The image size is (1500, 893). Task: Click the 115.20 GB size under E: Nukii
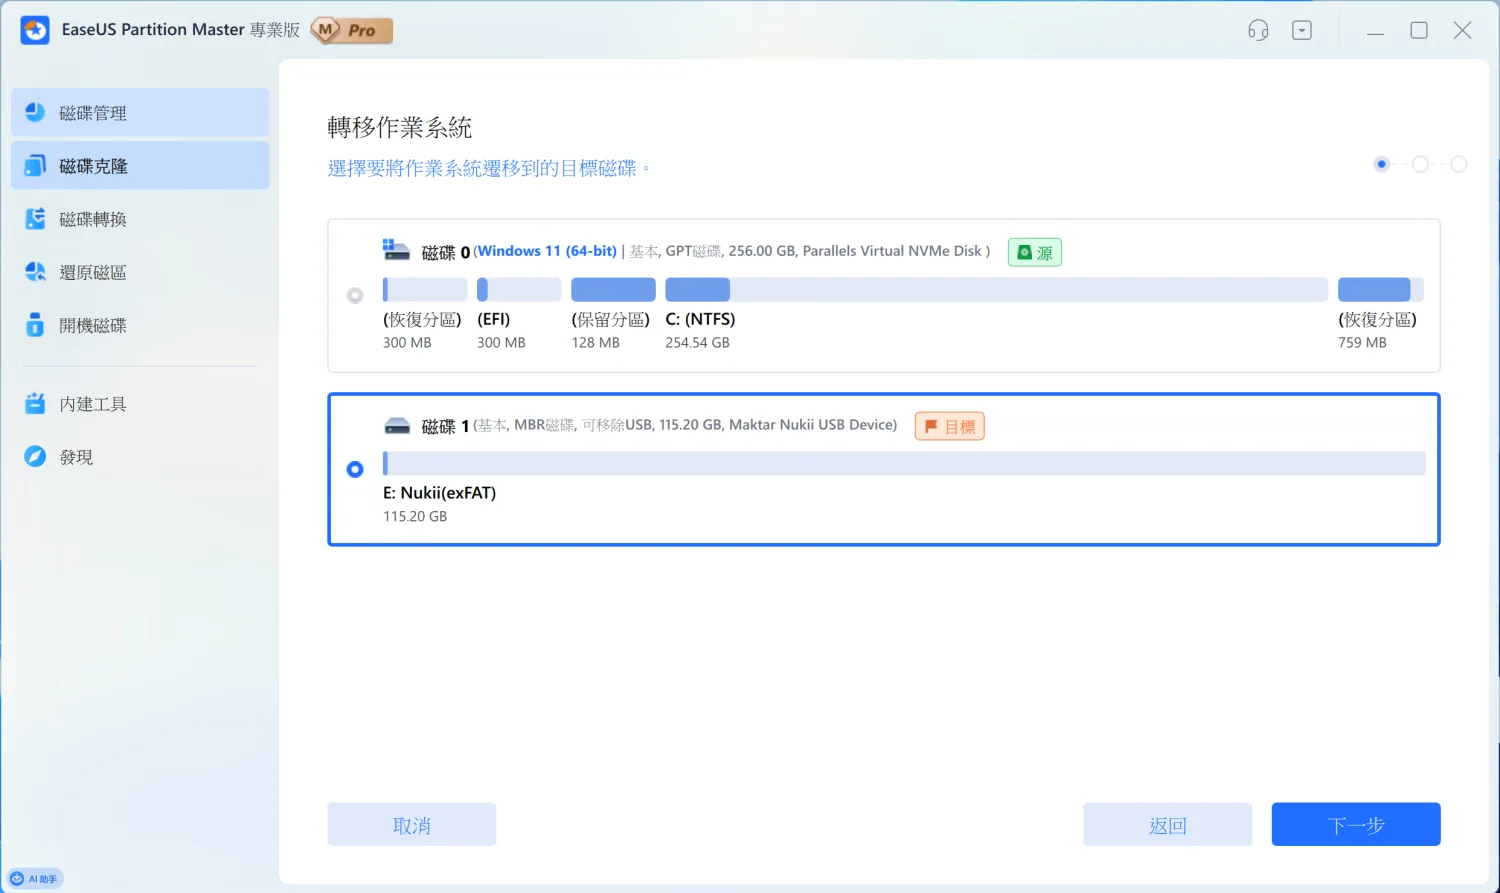415,516
